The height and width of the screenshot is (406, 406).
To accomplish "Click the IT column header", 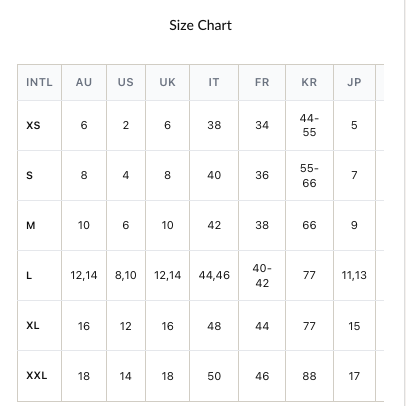I will 214,82.
